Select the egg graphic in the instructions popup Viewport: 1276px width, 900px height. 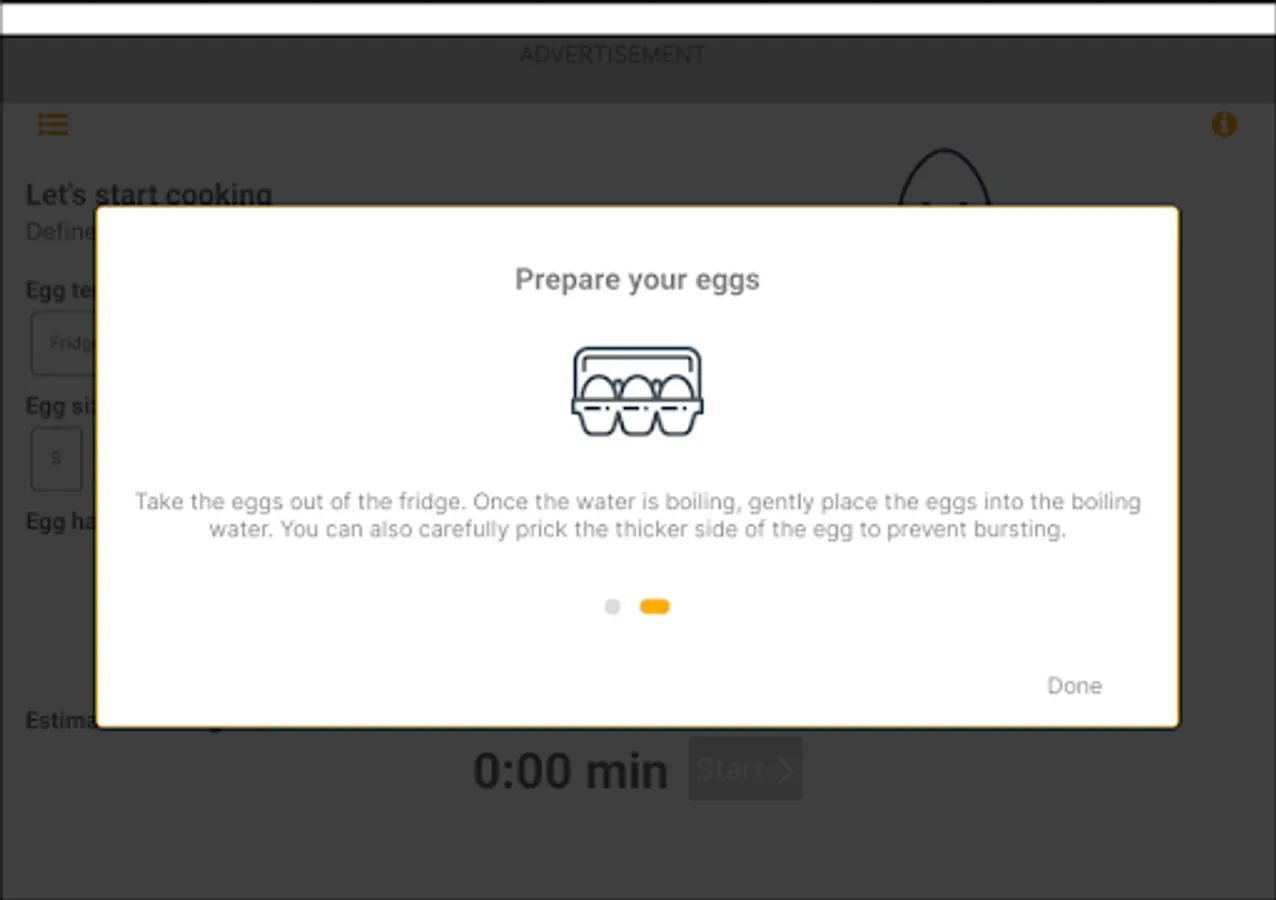tap(637, 390)
